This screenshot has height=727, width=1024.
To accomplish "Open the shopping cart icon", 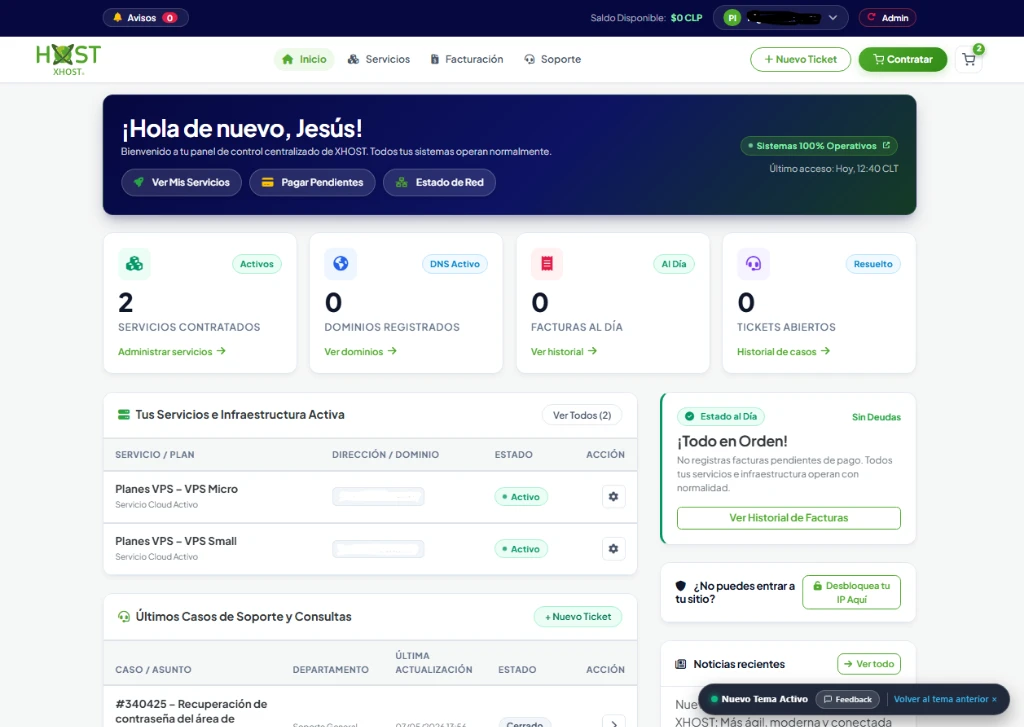I will pyautogui.click(x=969, y=59).
